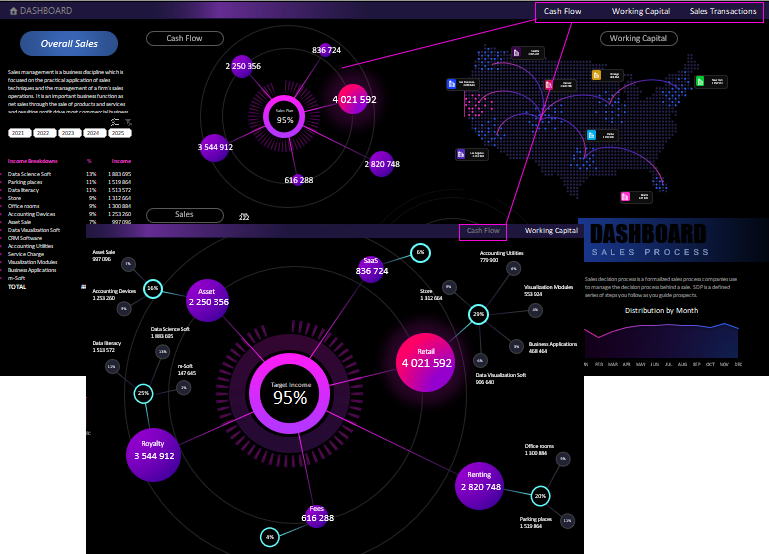Click the green document marker on map
The height and width of the screenshot is (554, 769).
(x=701, y=80)
